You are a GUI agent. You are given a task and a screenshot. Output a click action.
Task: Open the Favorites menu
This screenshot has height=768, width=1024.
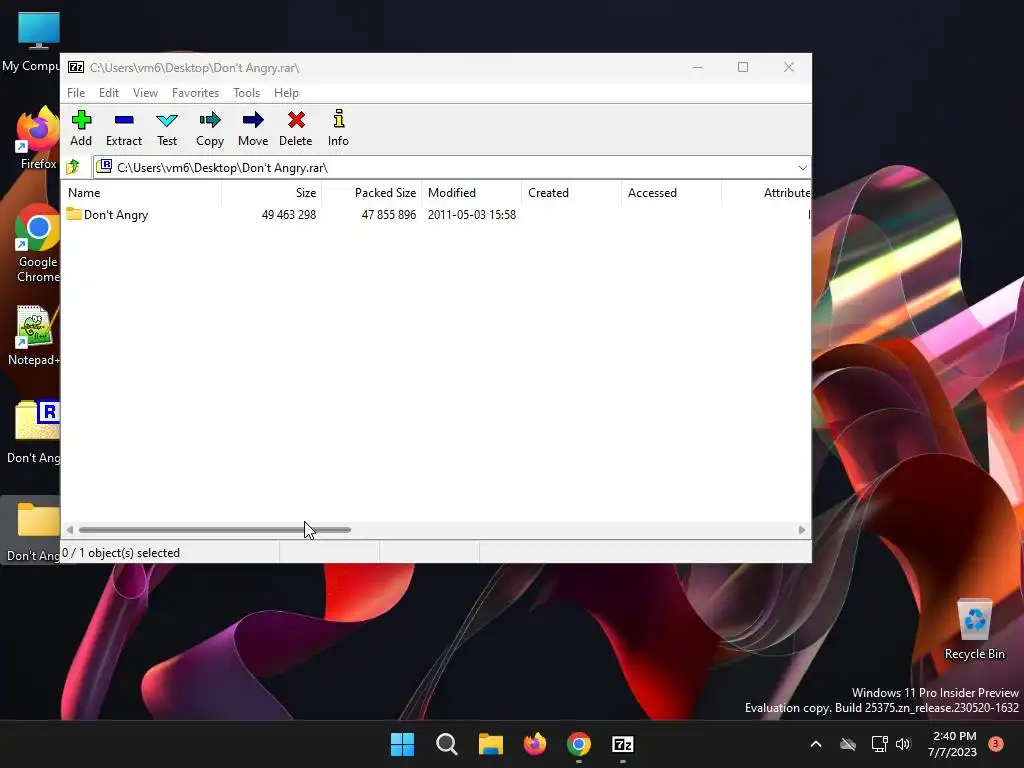195,93
